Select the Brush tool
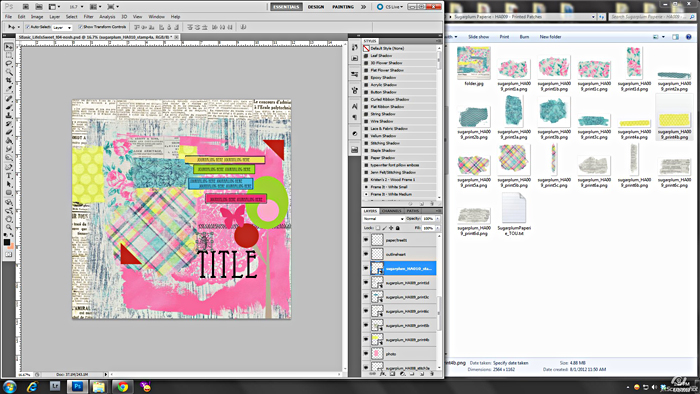Screen dimensions: 700x394 (x=8, y=108)
